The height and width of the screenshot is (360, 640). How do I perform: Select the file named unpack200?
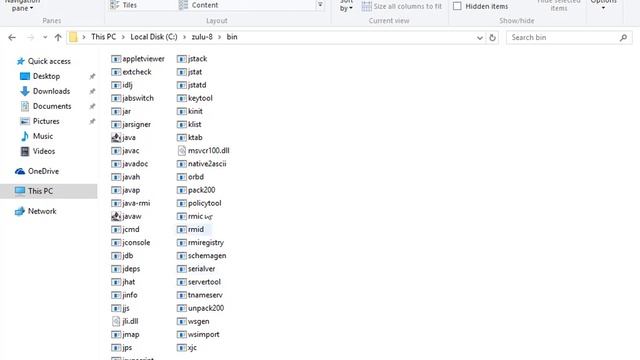point(200,308)
